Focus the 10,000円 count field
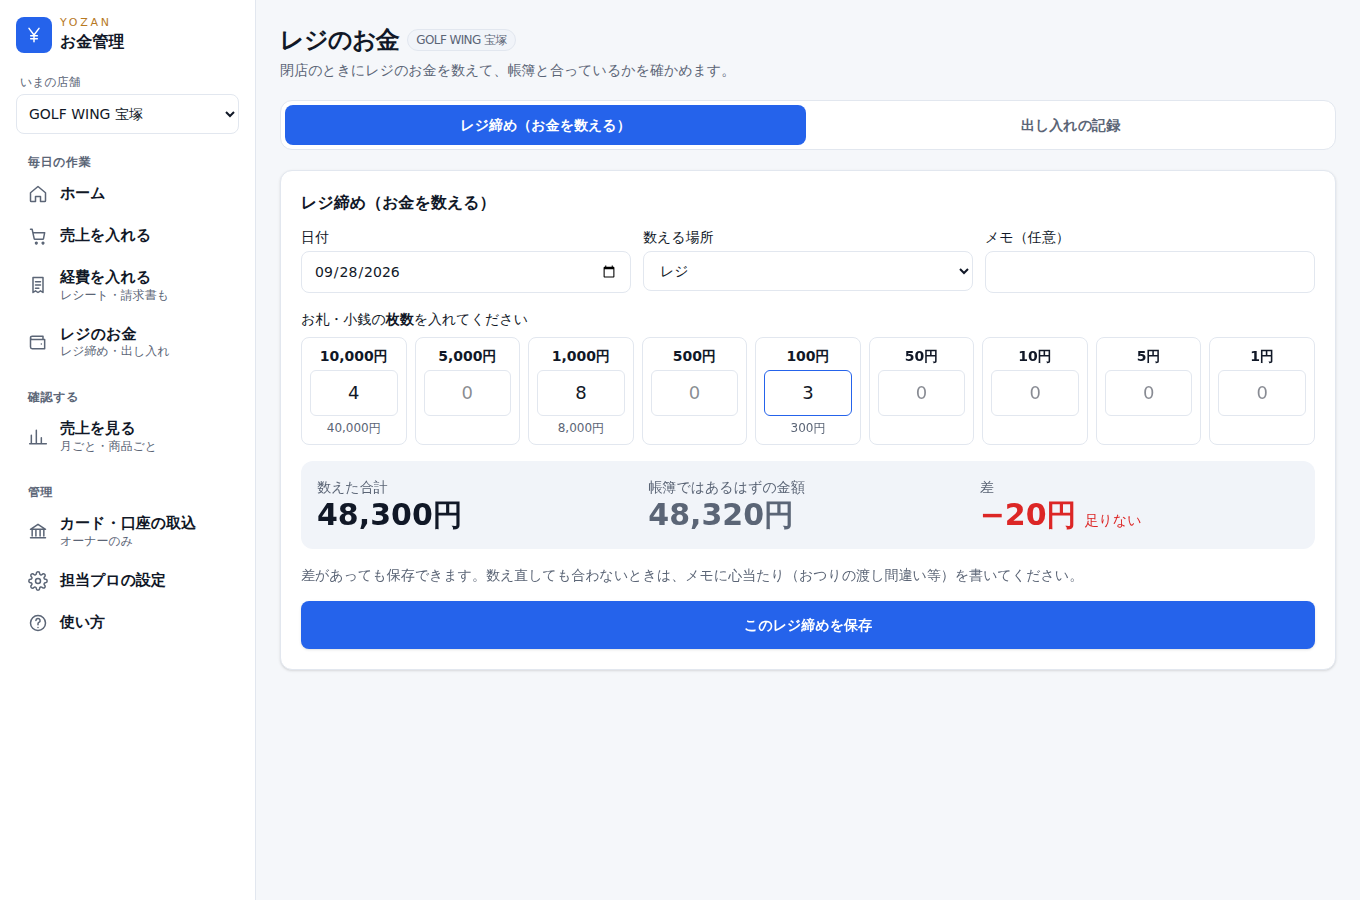The width and height of the screenshot is (1360, 900). pyautogui.click(x=354, y=393)
